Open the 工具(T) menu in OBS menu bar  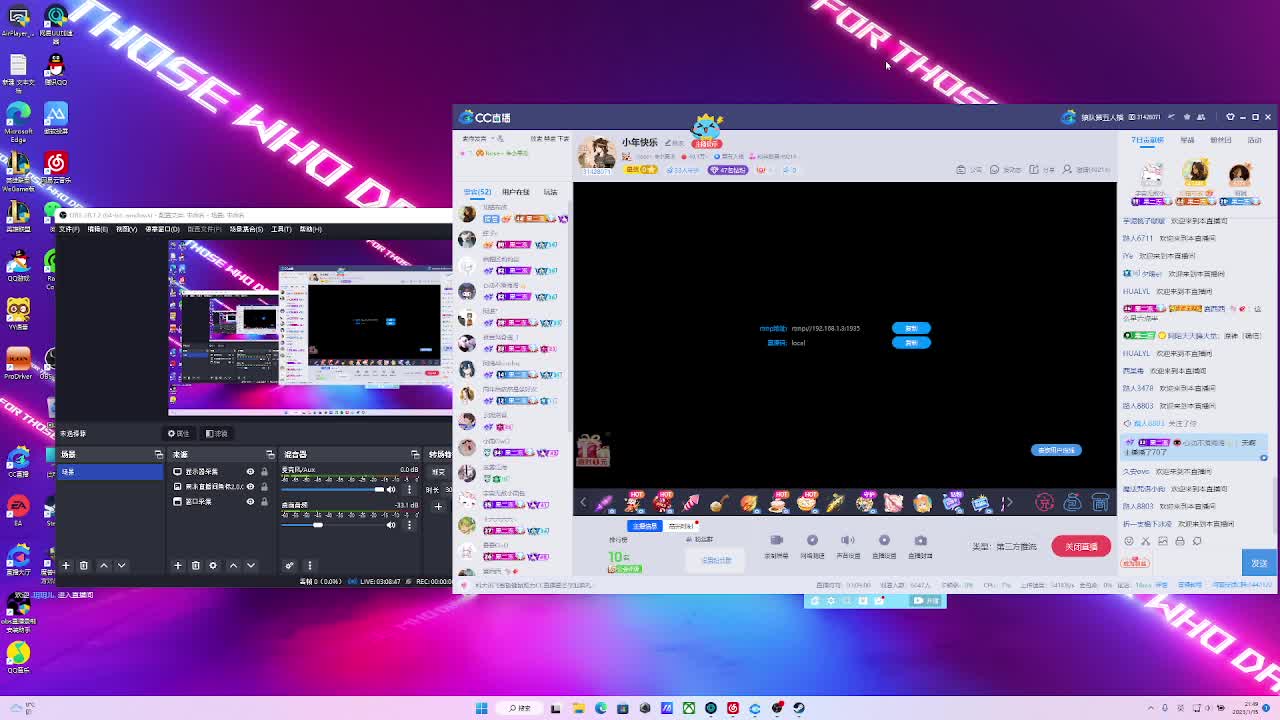coord(281,229)
